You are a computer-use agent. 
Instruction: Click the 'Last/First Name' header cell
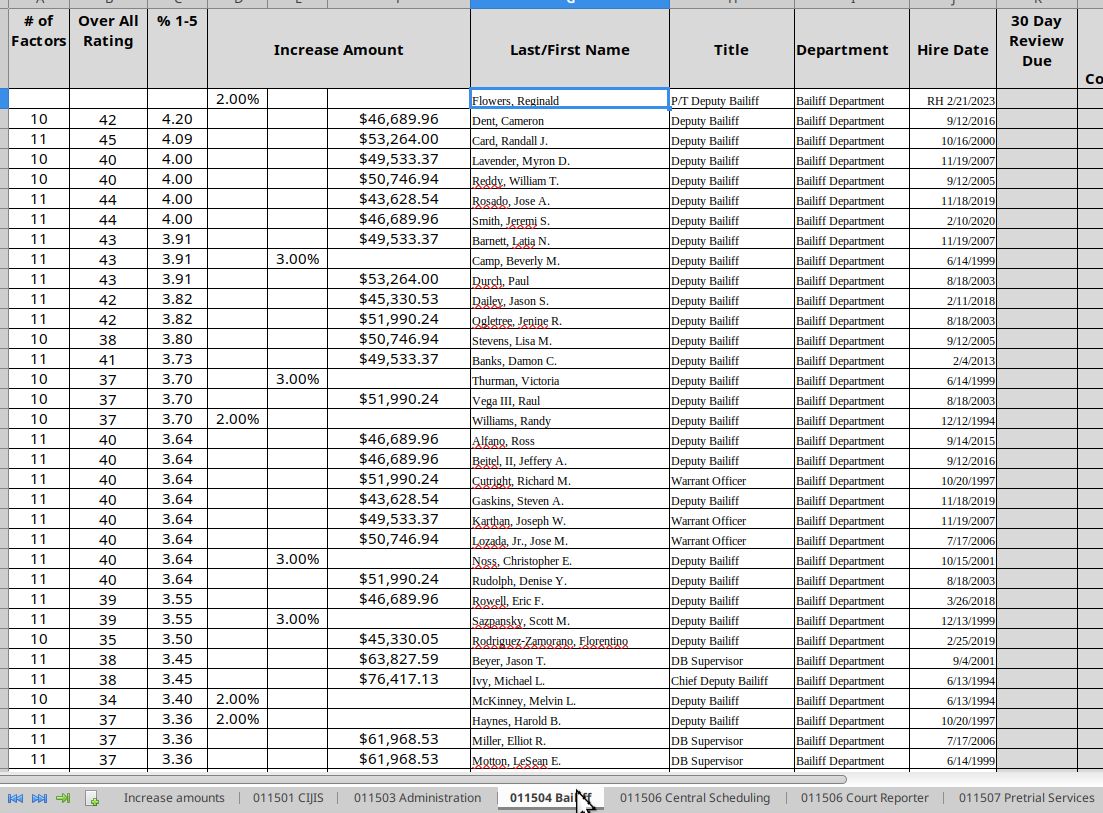(x=570, y=48)
